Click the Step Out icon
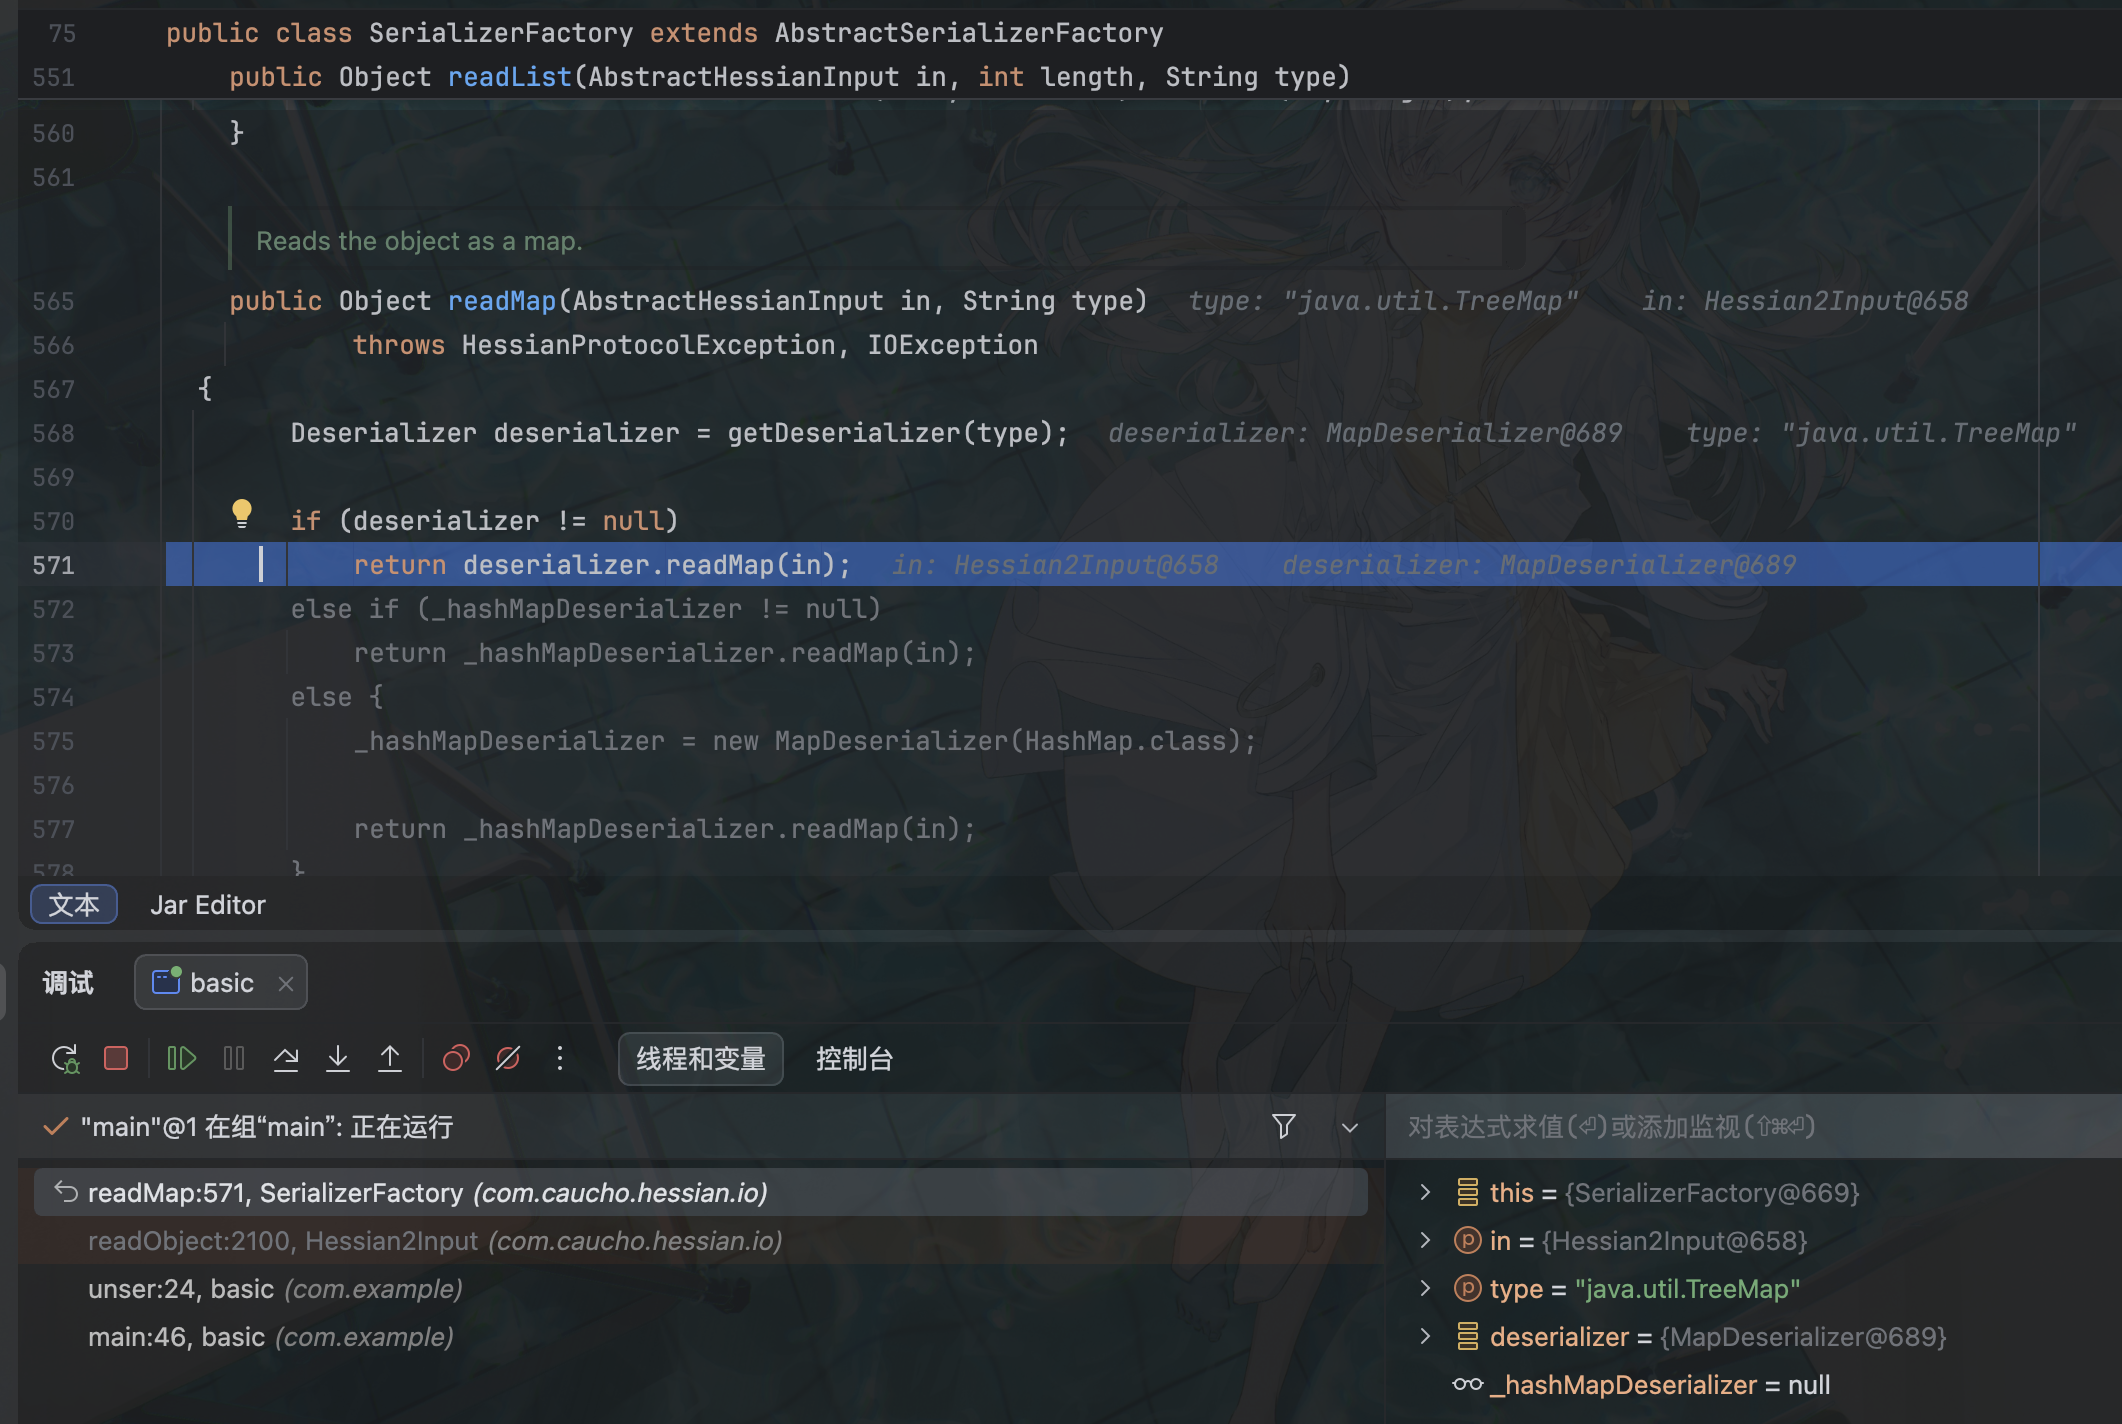This screenshot has width=2122, height=1424. coord(390,1058)
